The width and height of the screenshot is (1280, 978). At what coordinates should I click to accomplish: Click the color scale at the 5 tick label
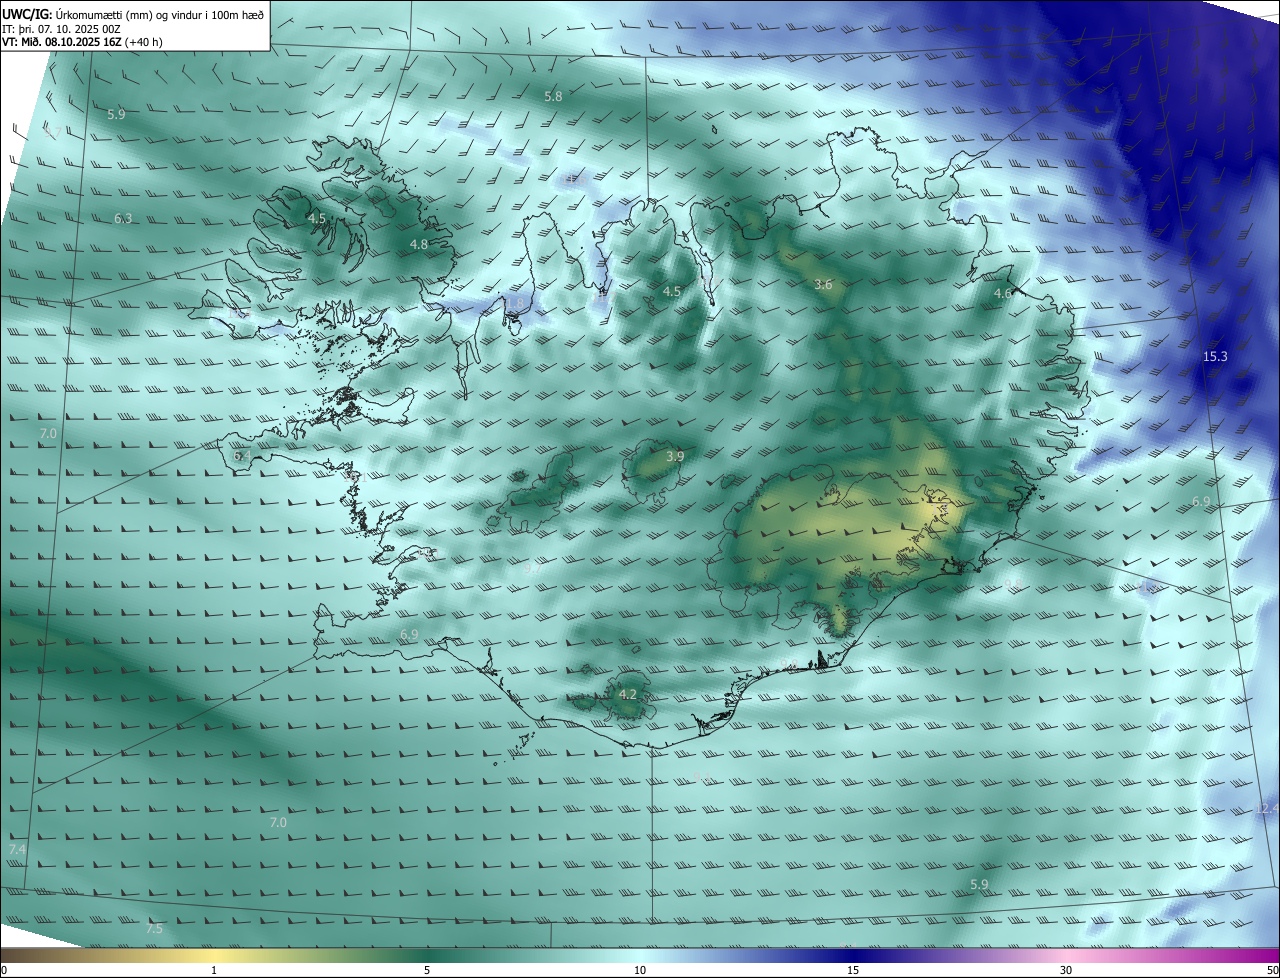pyautogui.click(x=427, y=970)
